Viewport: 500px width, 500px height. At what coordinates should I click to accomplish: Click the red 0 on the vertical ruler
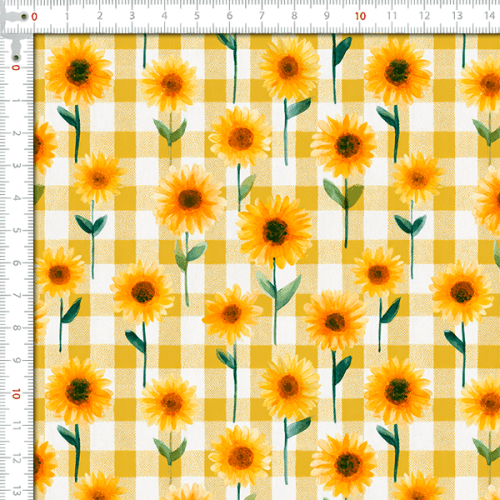click(16, 68)
